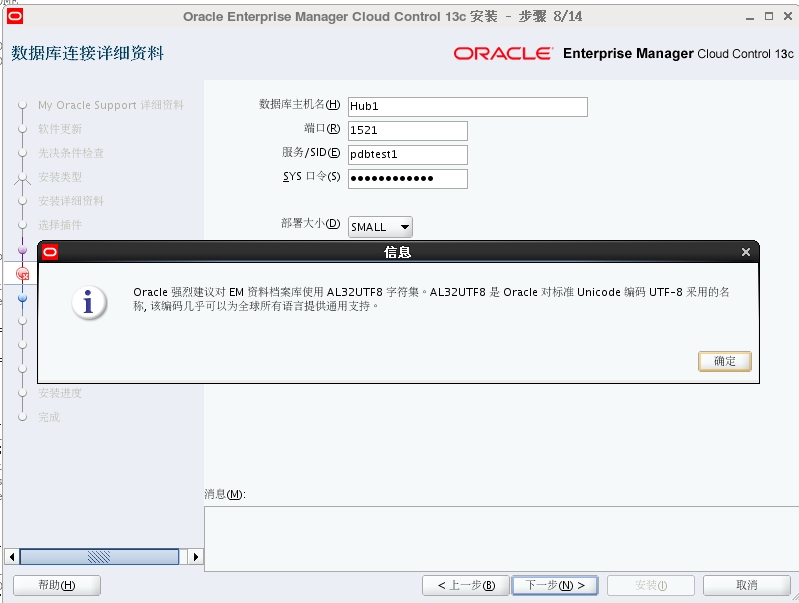This screenshot has width=799, height=603.
Task: Select the 安装类型 step
Action: click(60, 177)
